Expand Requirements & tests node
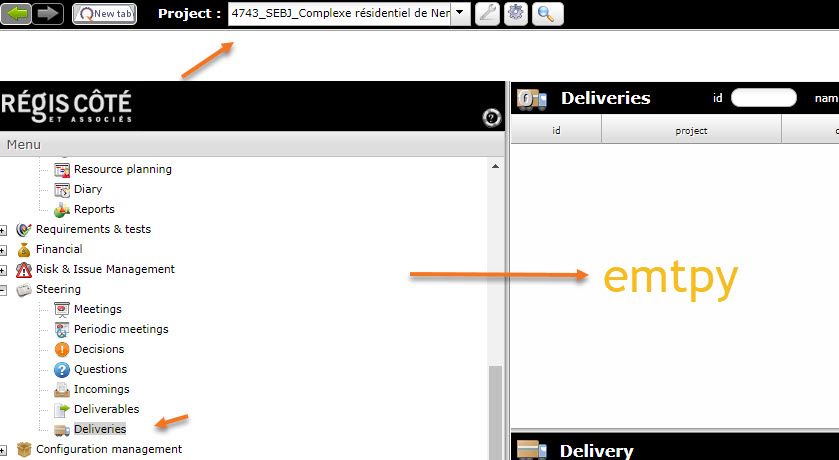The image size is (839, 460). coord(3,231)
